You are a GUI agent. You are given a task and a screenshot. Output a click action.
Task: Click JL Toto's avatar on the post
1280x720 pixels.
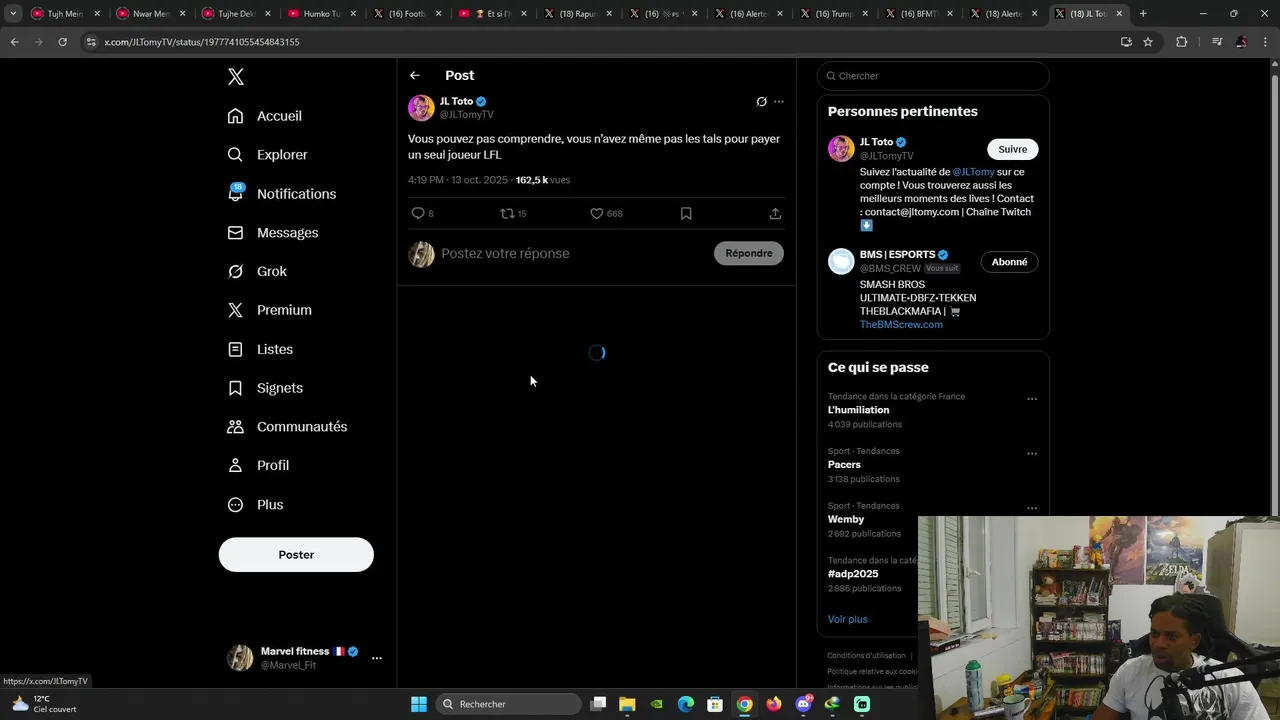(x=421, y=108)
